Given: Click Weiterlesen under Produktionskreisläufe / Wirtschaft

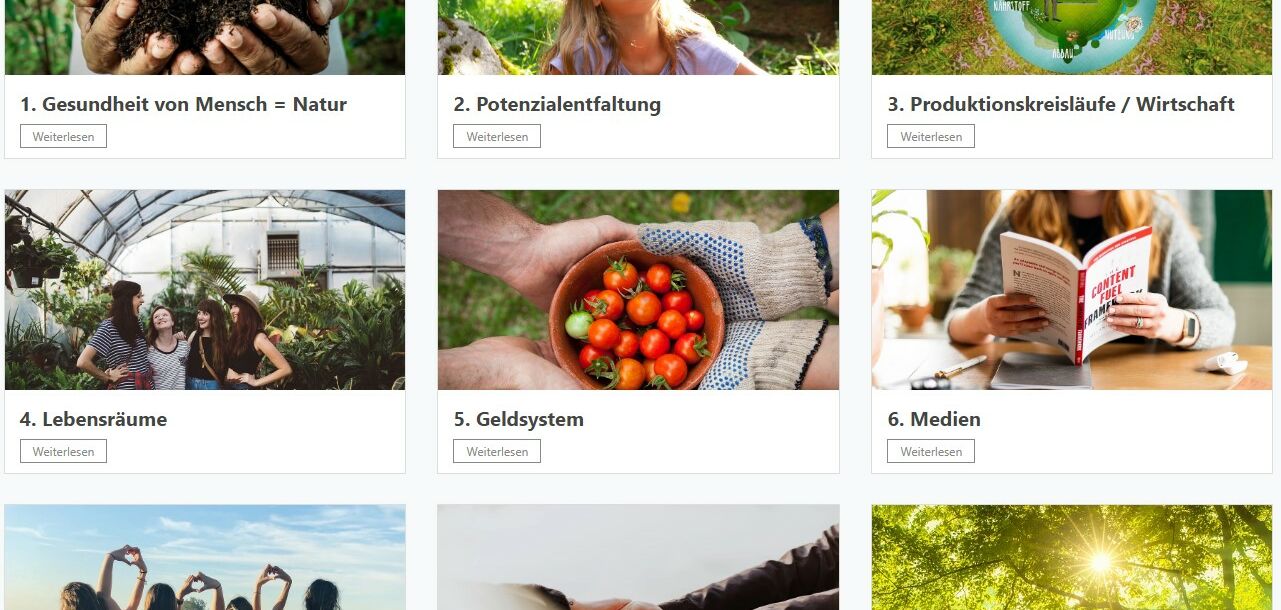Looking at the screenshot, I should (x=931, y=136).
